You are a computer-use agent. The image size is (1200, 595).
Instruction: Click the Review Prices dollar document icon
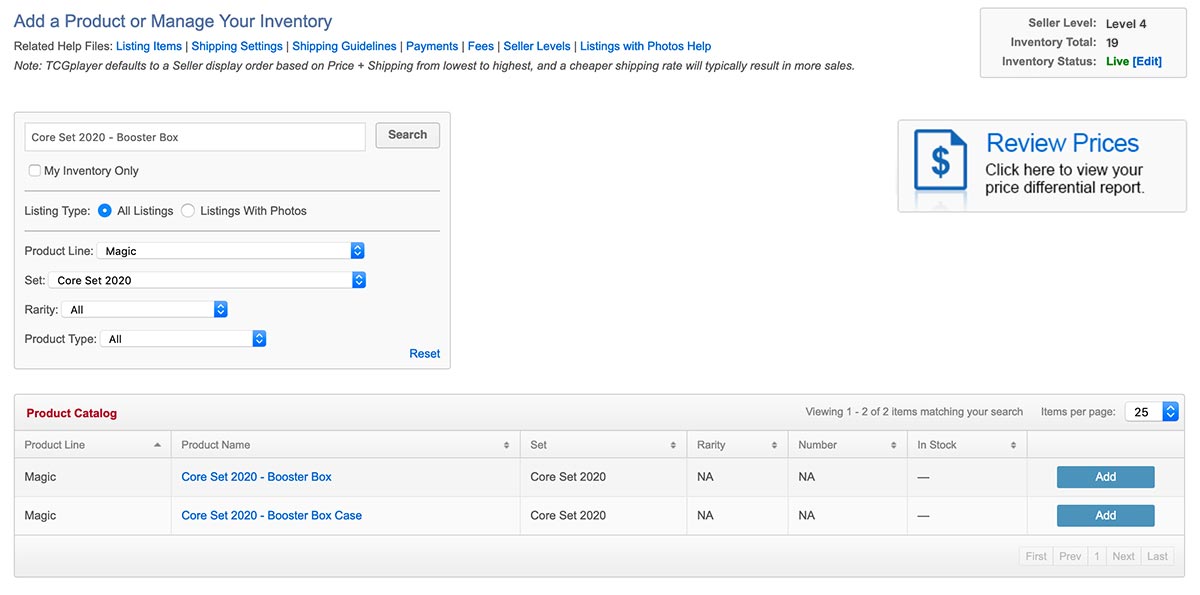tap(940, 164)
